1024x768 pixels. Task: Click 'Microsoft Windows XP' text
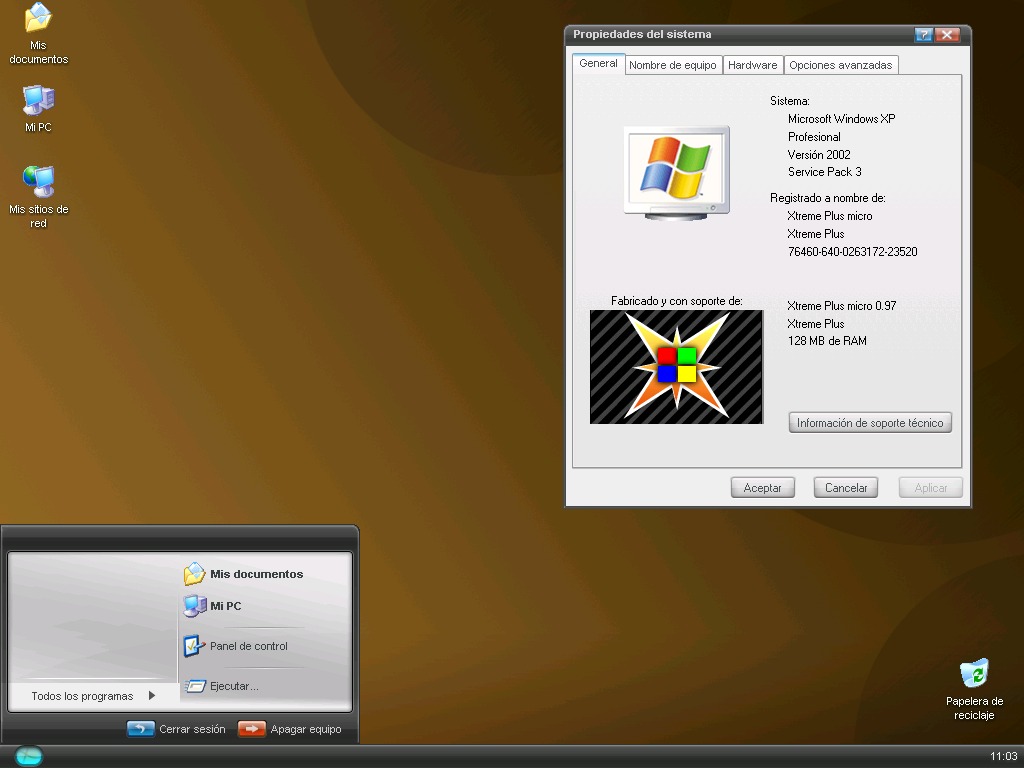(x=841, y=119)
